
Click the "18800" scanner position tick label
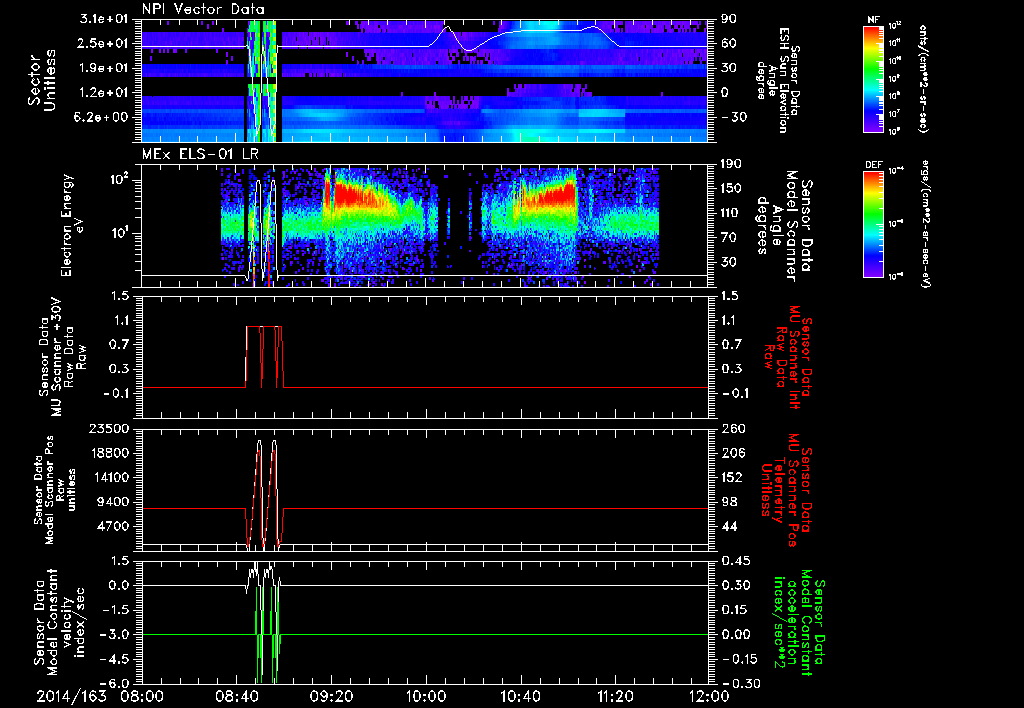pos(108,453)
